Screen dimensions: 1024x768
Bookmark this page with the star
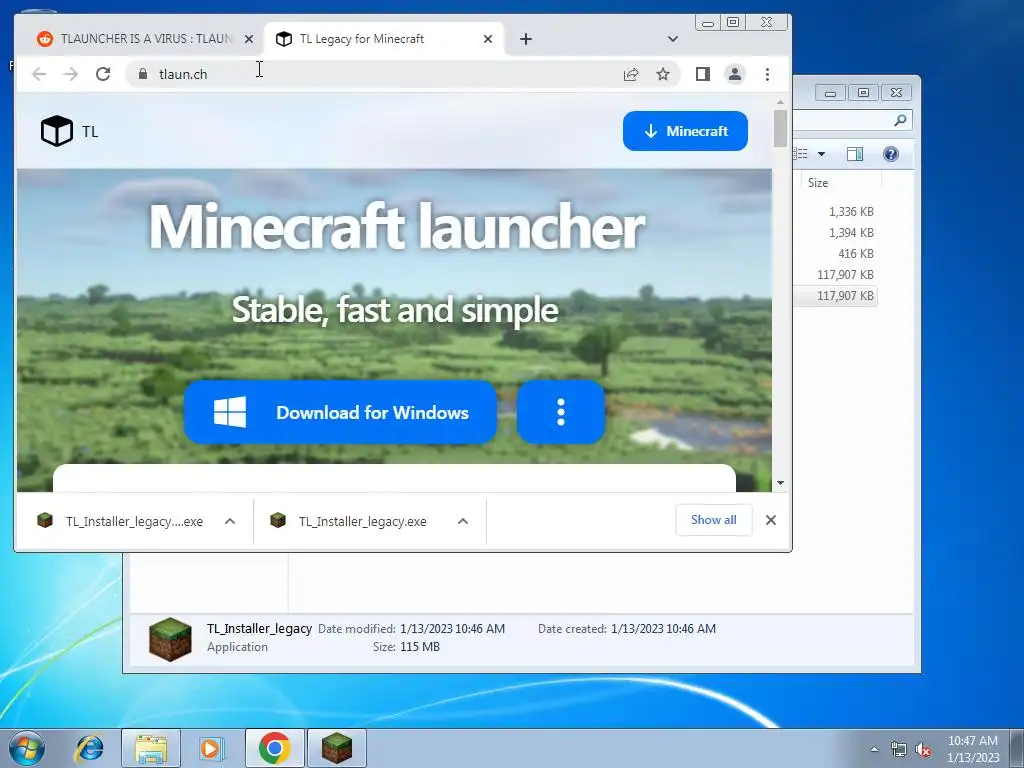(663, 74)
